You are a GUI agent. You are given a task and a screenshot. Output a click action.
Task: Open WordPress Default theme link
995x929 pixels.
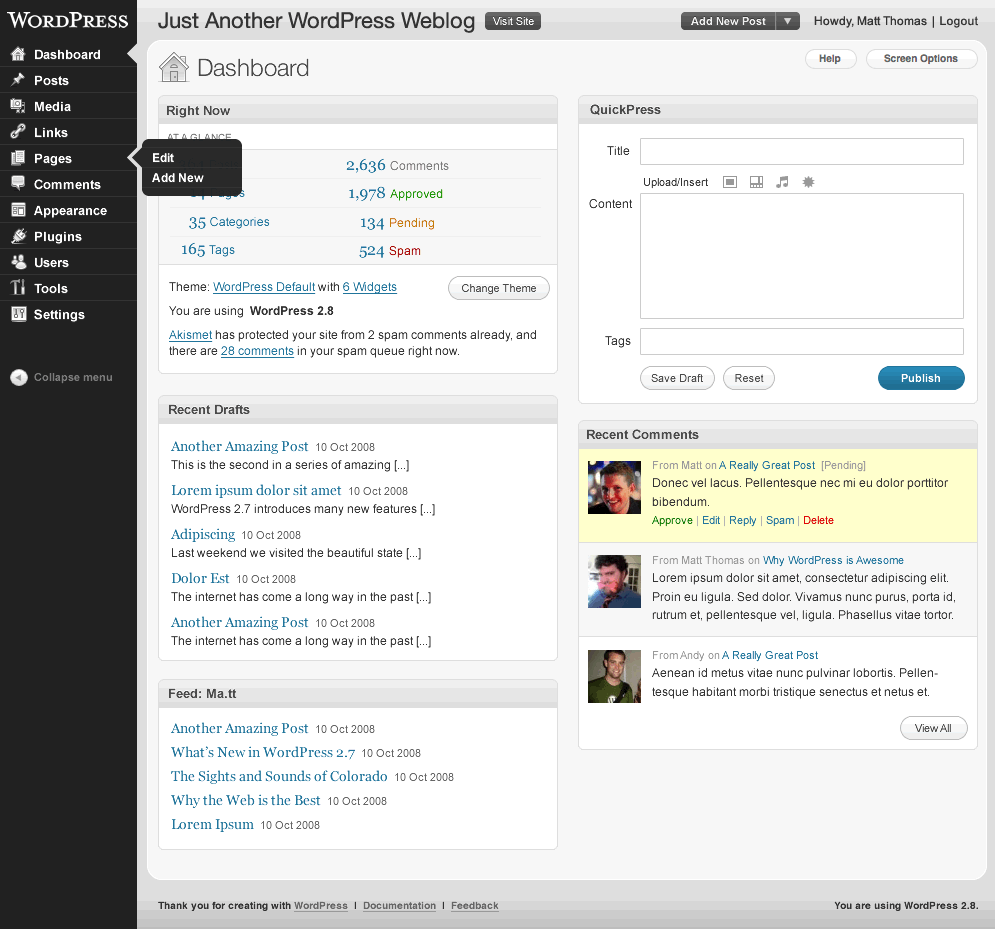(264, 287)
